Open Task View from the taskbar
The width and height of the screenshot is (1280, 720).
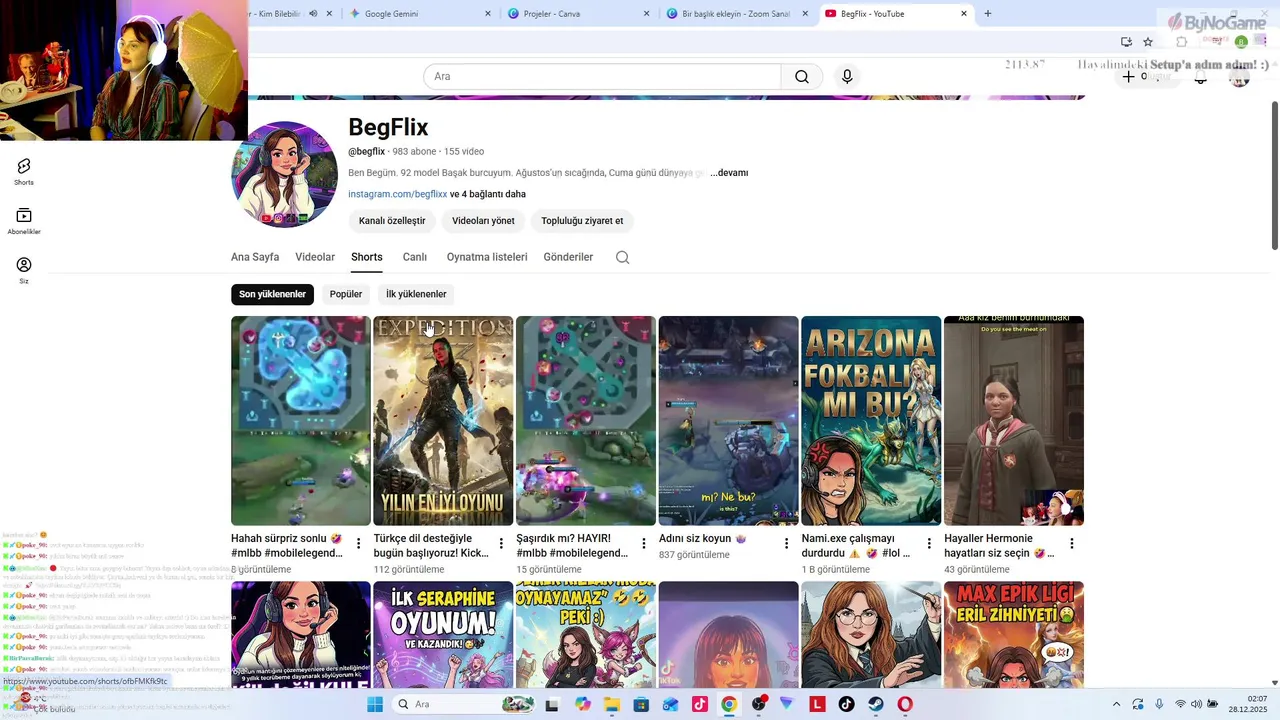click(552, 704)
